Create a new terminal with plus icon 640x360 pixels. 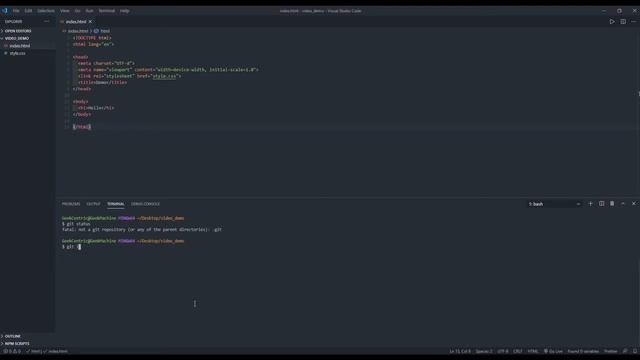(x=590, y=204)
